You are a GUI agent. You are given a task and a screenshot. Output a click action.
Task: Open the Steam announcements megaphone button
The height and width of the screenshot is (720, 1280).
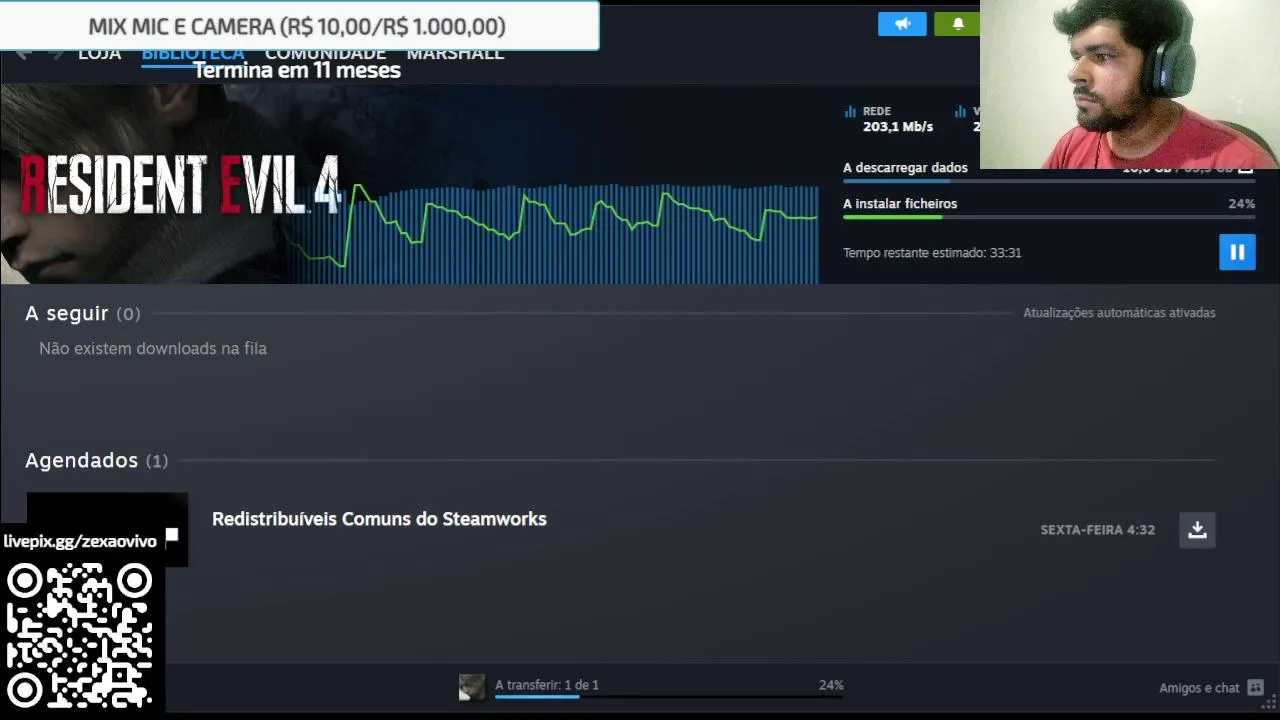[x=902, y=24]
